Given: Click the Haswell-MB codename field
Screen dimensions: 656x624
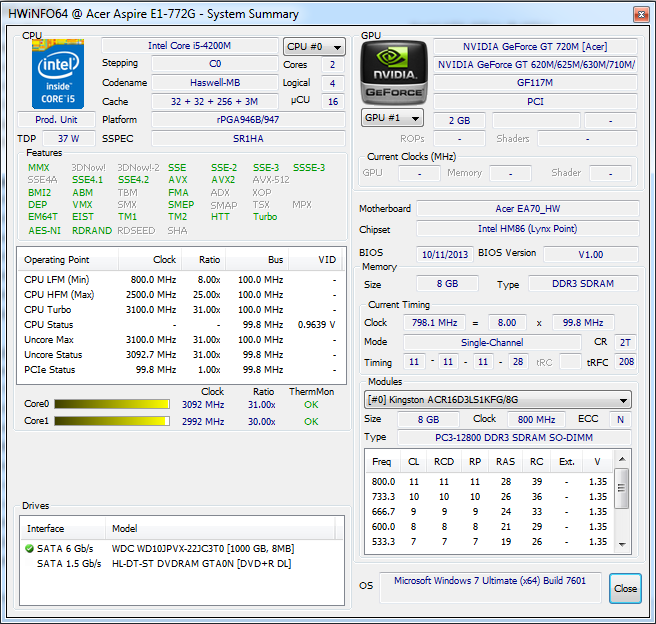Looking at the screenshot, I should pos(215,82).
